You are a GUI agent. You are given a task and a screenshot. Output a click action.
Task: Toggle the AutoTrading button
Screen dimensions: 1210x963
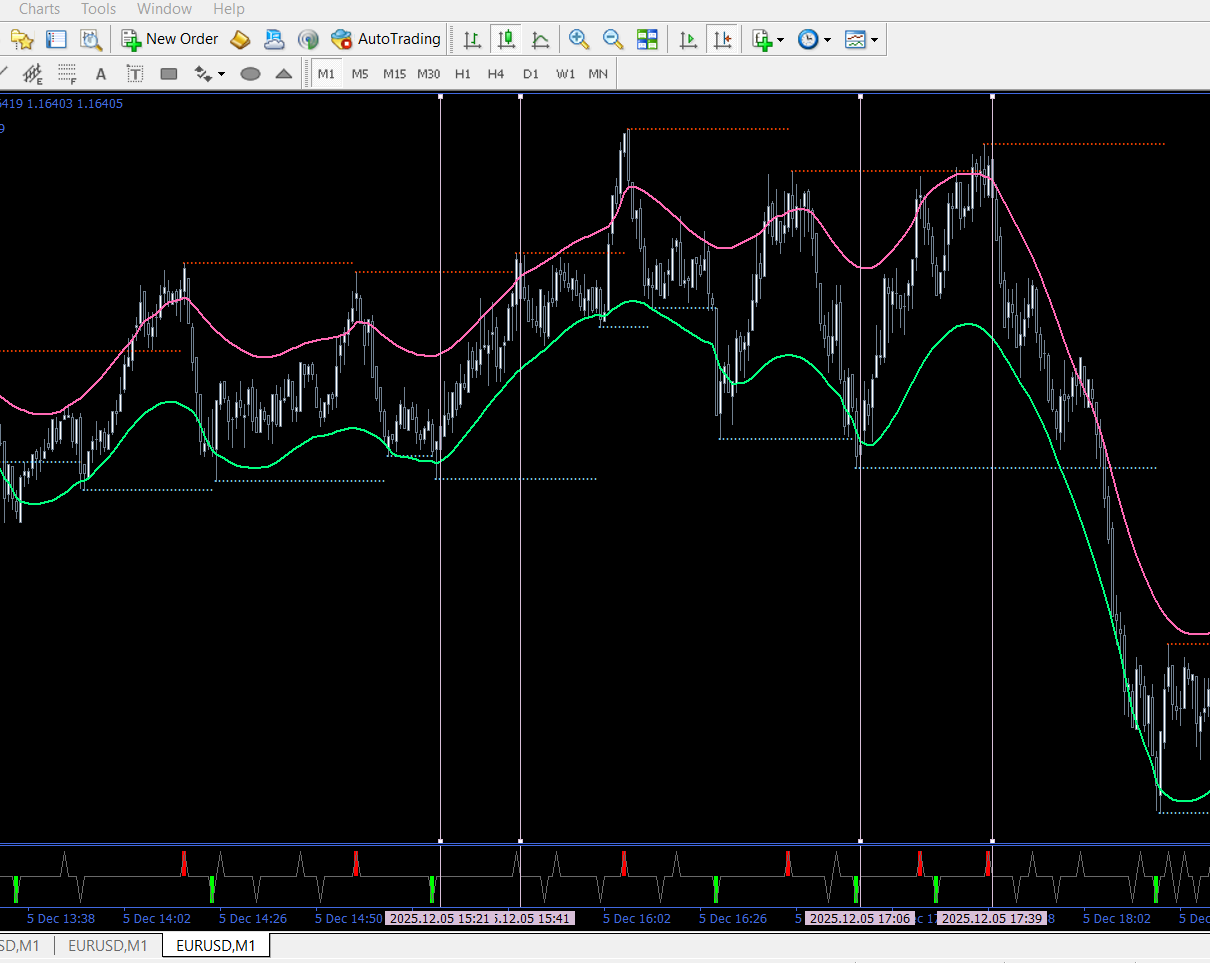click(386, 39)
